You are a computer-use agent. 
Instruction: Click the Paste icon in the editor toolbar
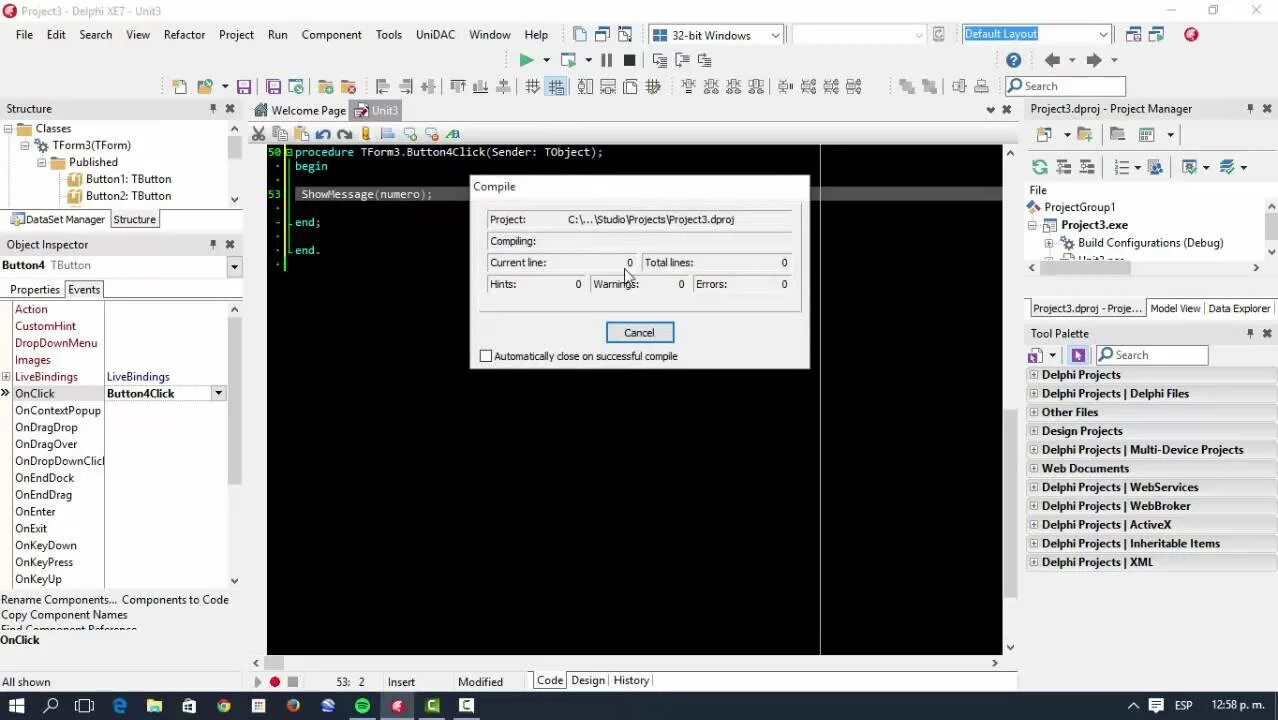point(301,134)
